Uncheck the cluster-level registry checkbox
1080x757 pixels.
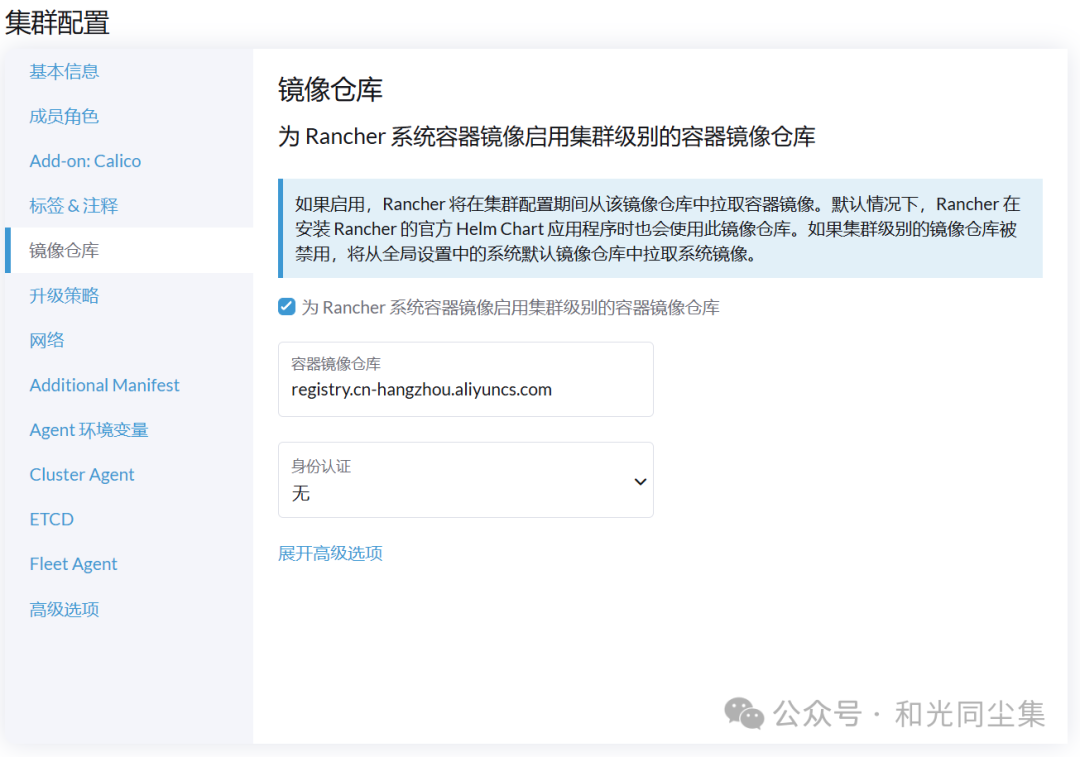(x=287, y=307)
